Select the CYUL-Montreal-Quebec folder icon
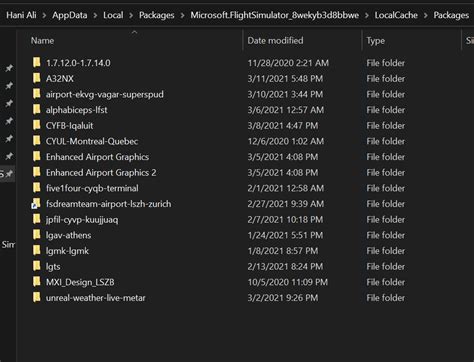This screenshot has height=362, width=474. point(37,141)
